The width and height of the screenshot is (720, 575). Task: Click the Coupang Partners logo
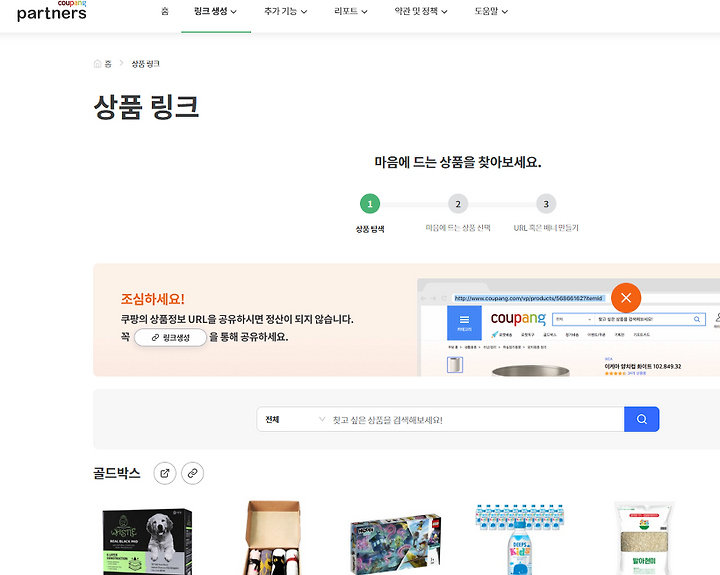[51, 11]
